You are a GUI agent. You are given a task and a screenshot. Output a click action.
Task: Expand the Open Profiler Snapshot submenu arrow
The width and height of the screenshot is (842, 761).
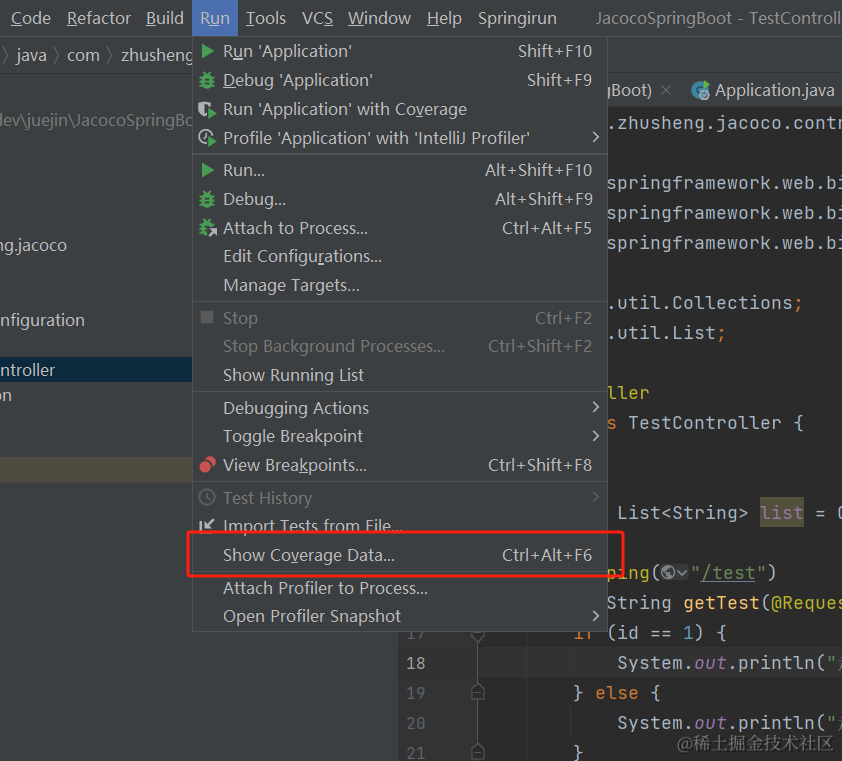click(595, 616)
